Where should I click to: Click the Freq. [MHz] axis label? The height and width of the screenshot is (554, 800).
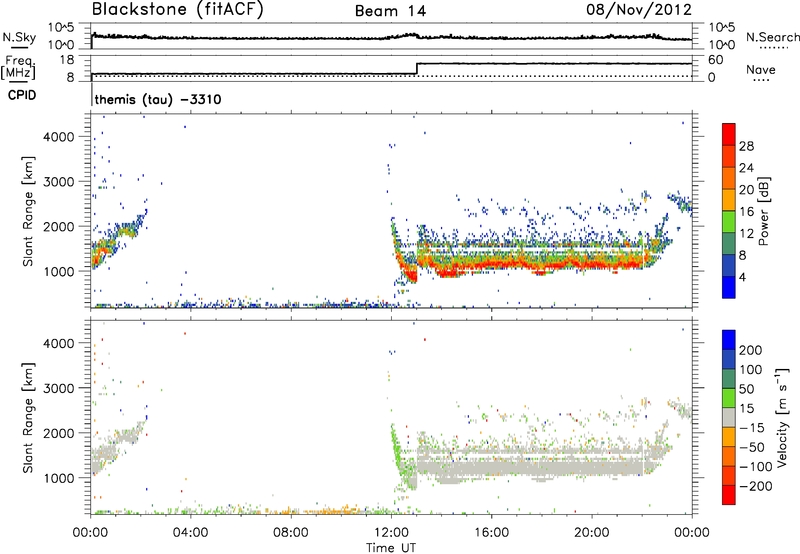(18, 68)
